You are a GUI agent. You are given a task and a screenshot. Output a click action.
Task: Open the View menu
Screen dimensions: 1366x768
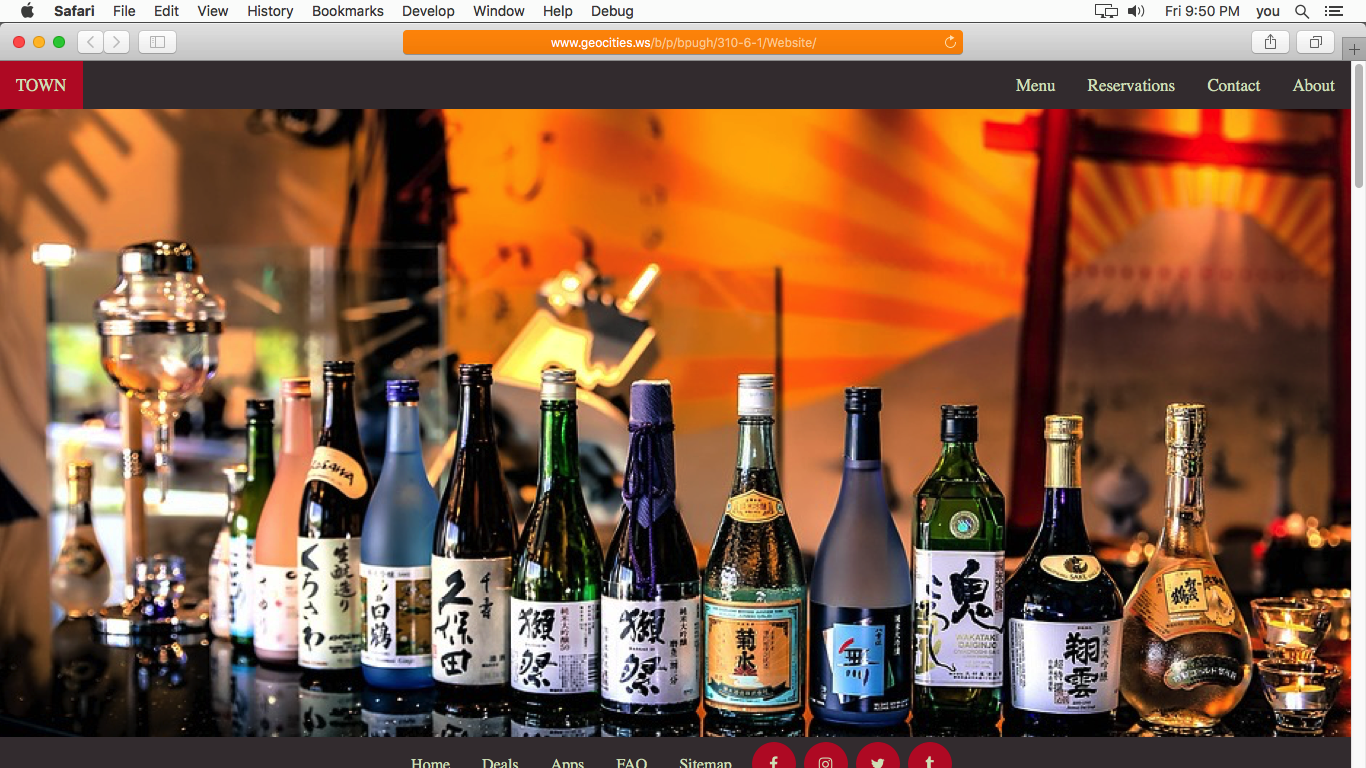[x=213, y=11]
